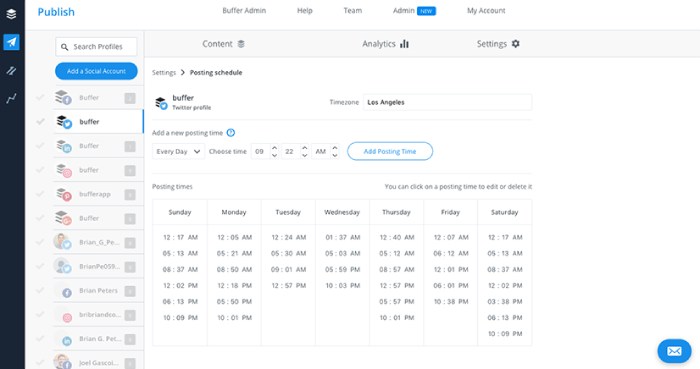Click the Publish title link

coord(56,12)
